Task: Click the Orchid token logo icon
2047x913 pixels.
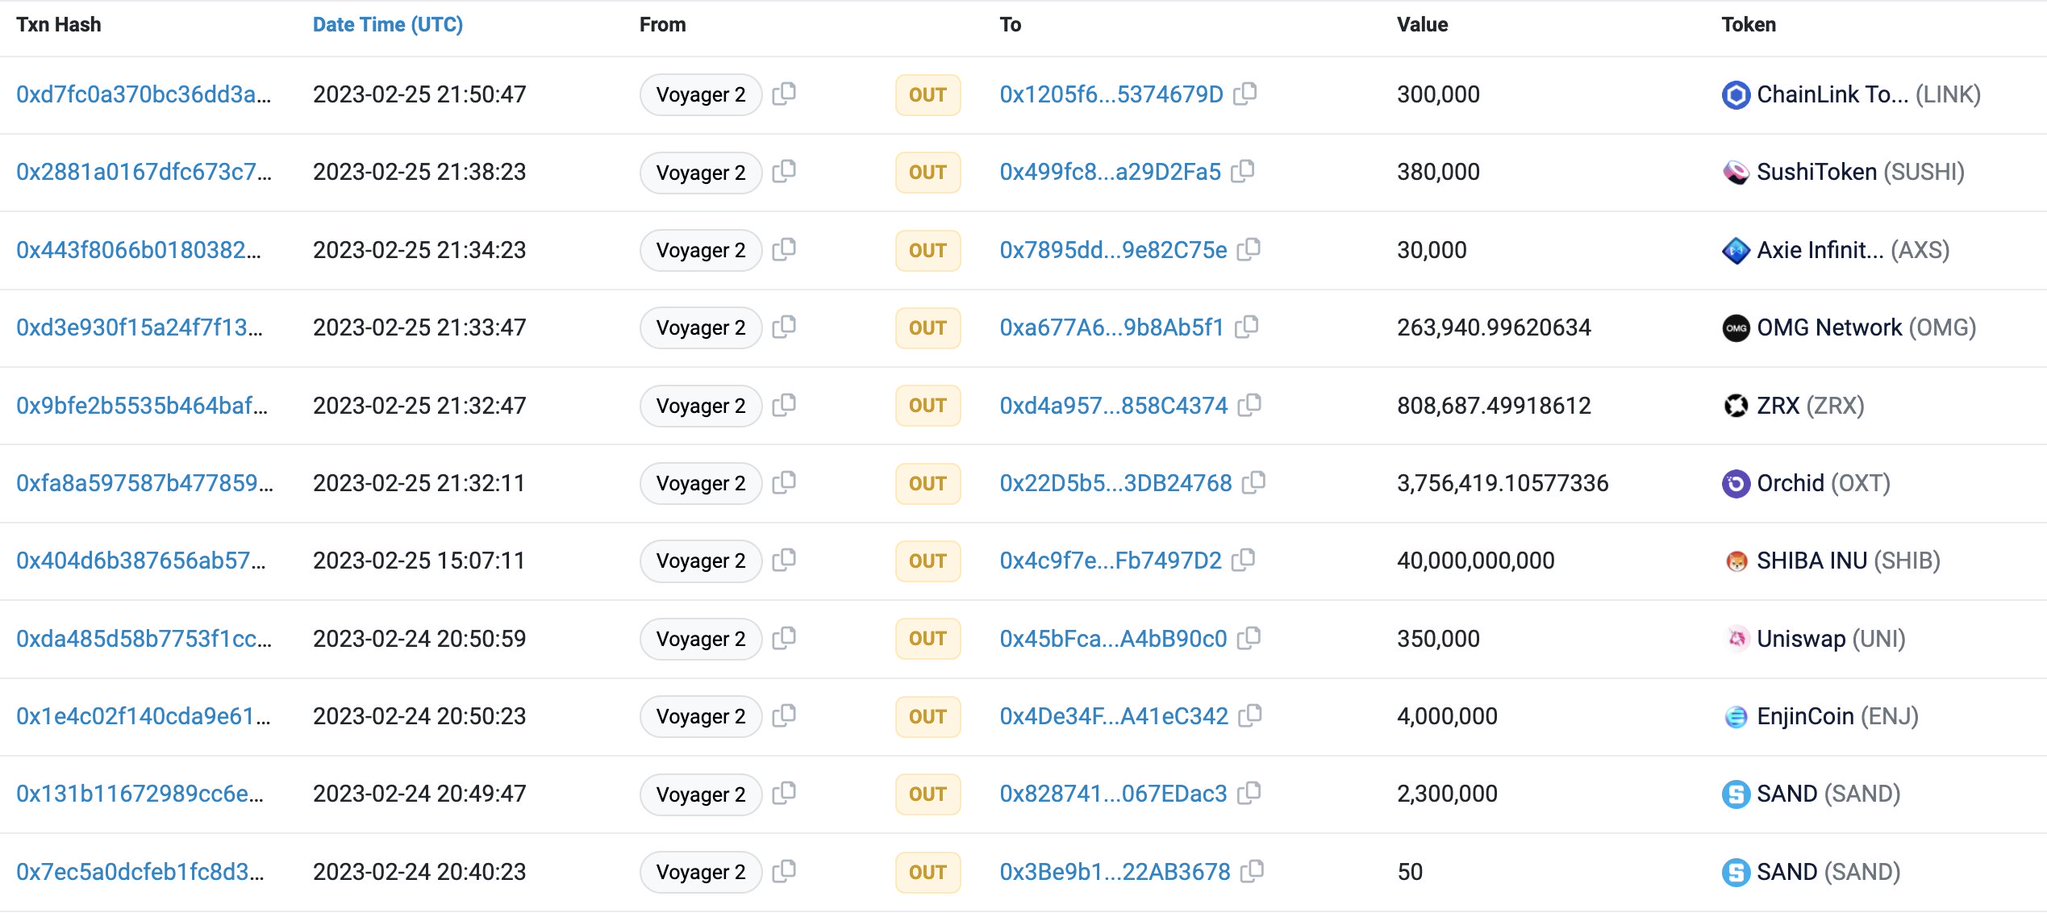Action: (1736, 484)
